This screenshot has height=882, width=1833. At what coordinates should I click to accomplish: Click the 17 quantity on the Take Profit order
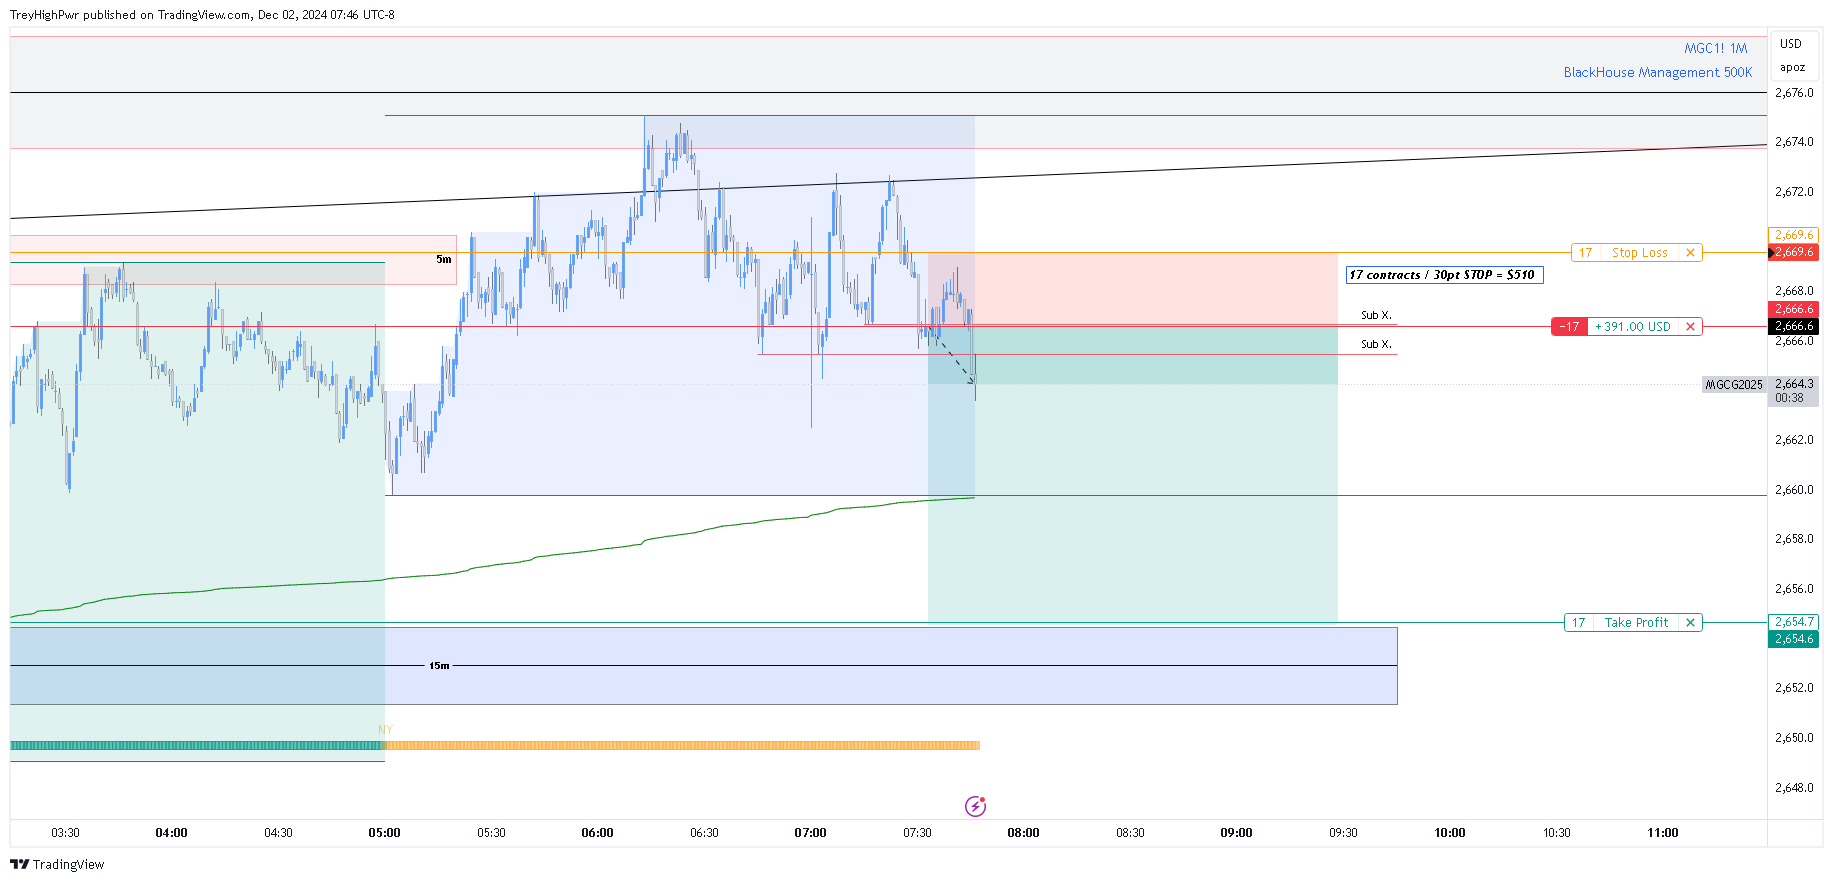point(1578,623)
